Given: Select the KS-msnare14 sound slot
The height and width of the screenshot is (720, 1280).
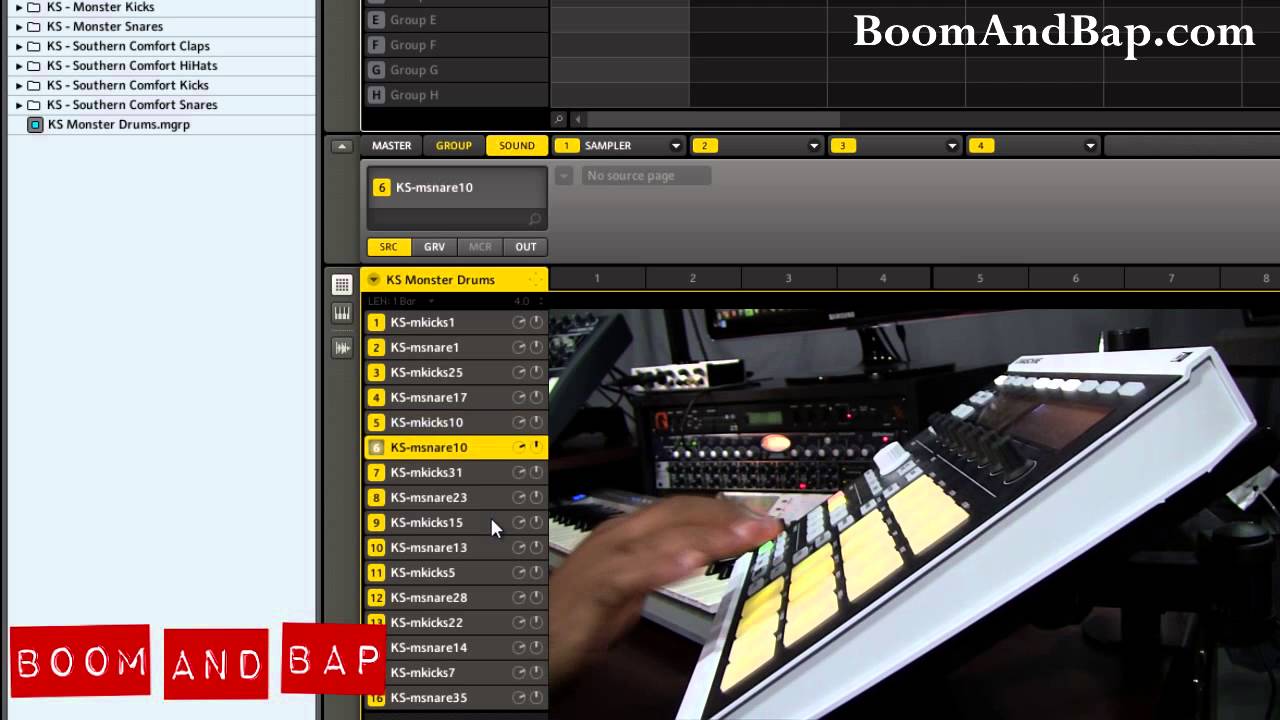Looking at the screenshot, I should pyautogui.click(x=457, y=647).
